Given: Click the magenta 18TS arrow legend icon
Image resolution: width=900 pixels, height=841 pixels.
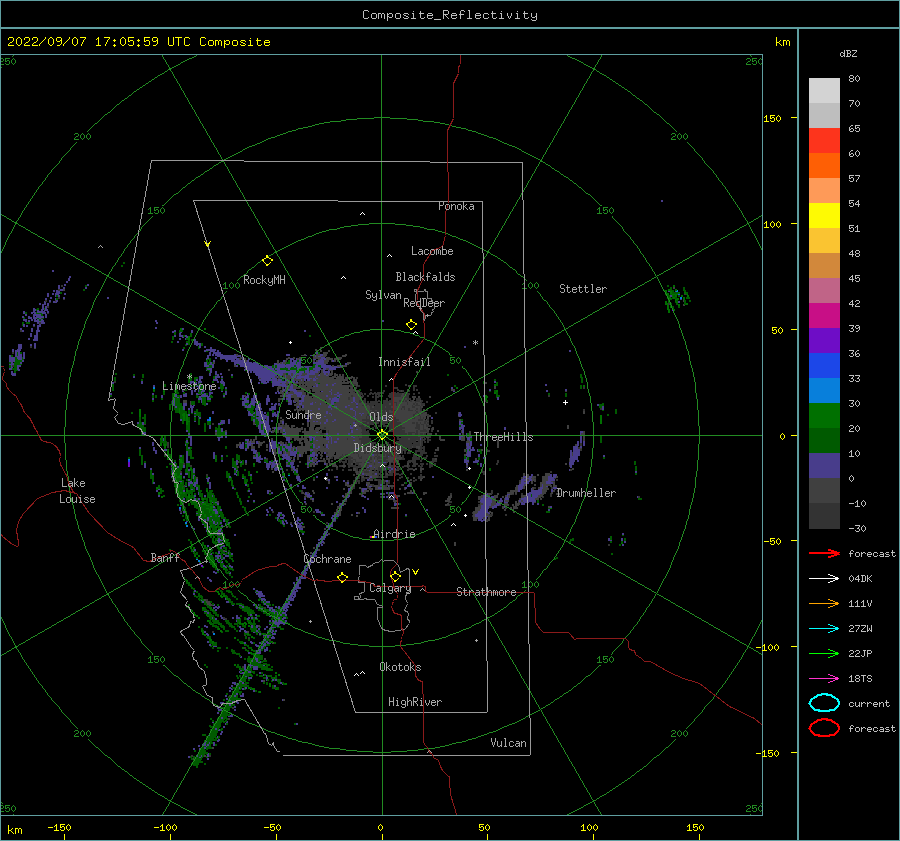Looking at the screenshot, I should click(x=824, y=679).
